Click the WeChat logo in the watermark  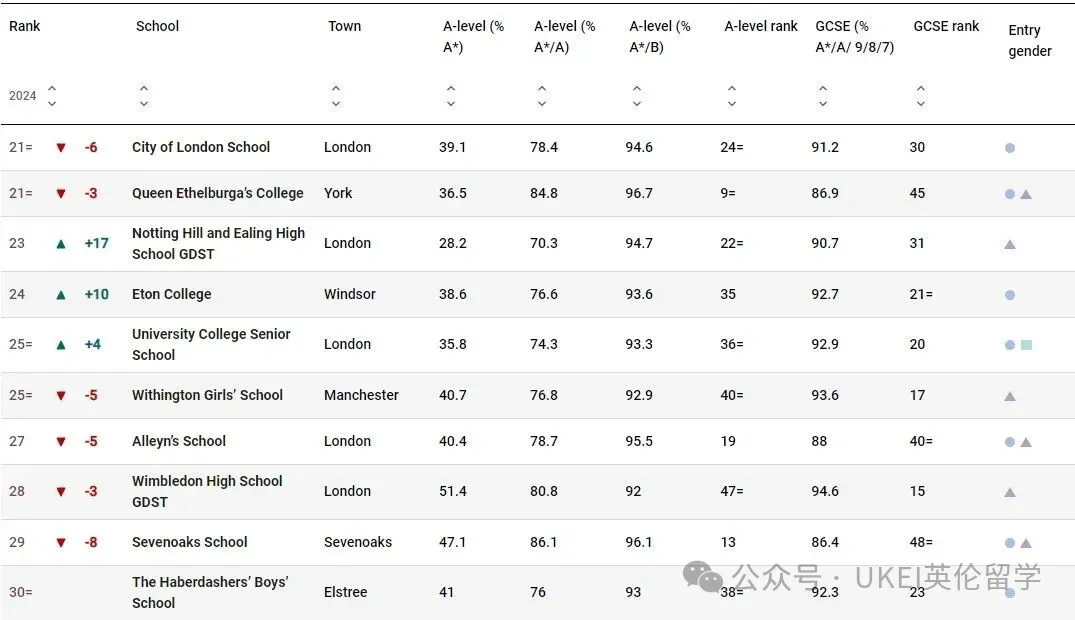pos(703,576)
